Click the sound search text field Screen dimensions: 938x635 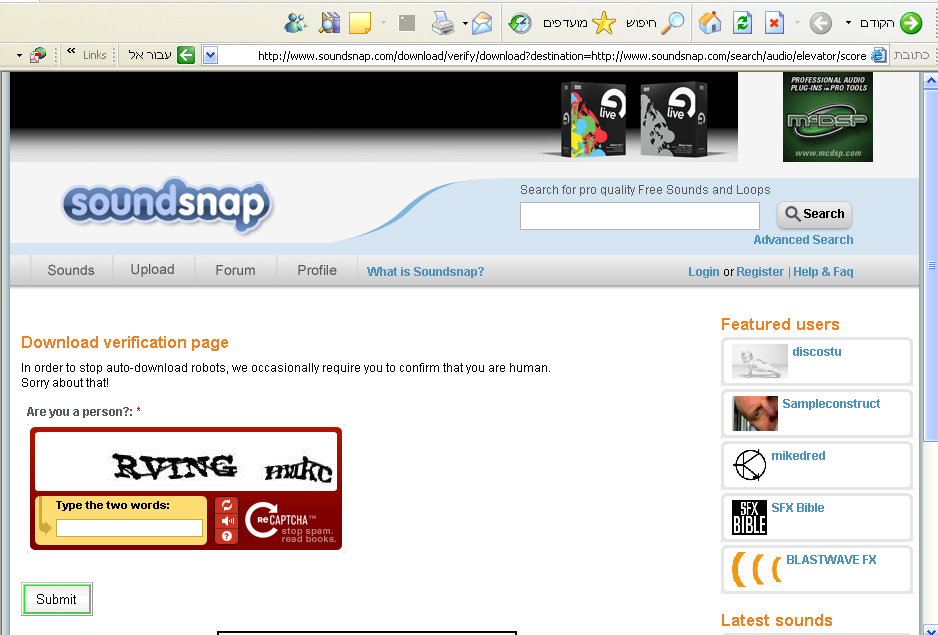click(639, 216)
